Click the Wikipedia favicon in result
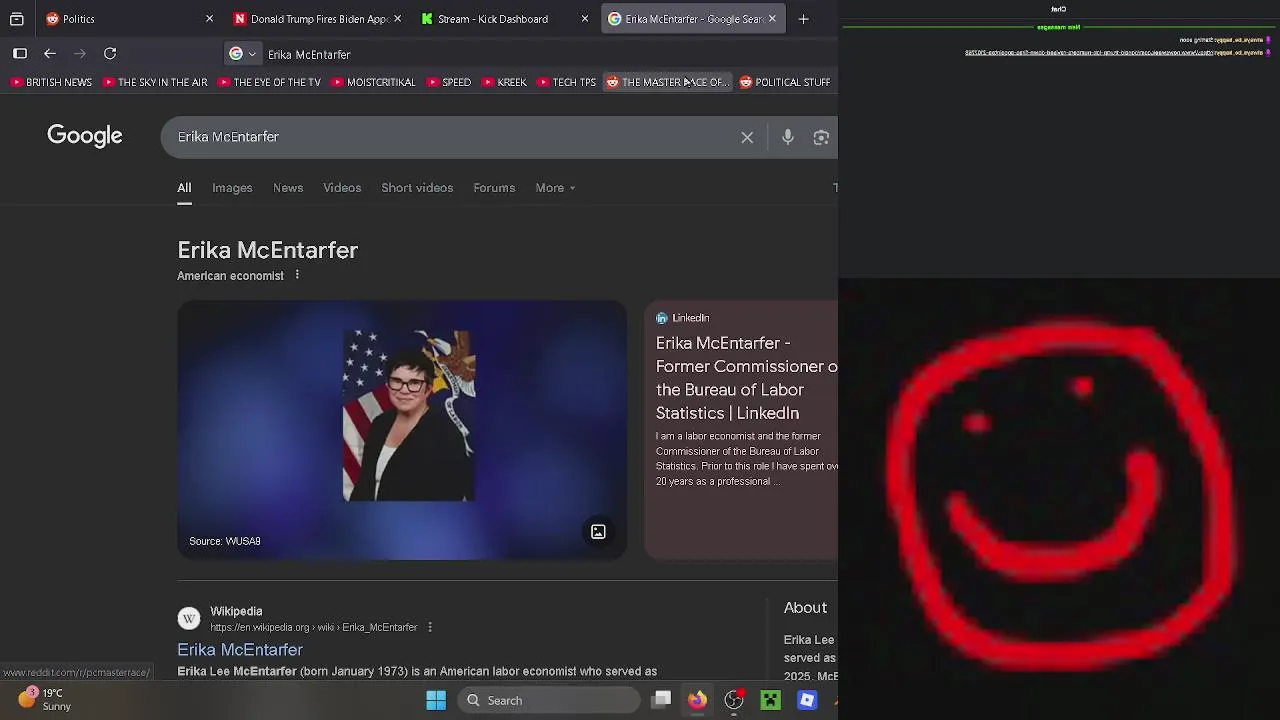 click(189, 619)
